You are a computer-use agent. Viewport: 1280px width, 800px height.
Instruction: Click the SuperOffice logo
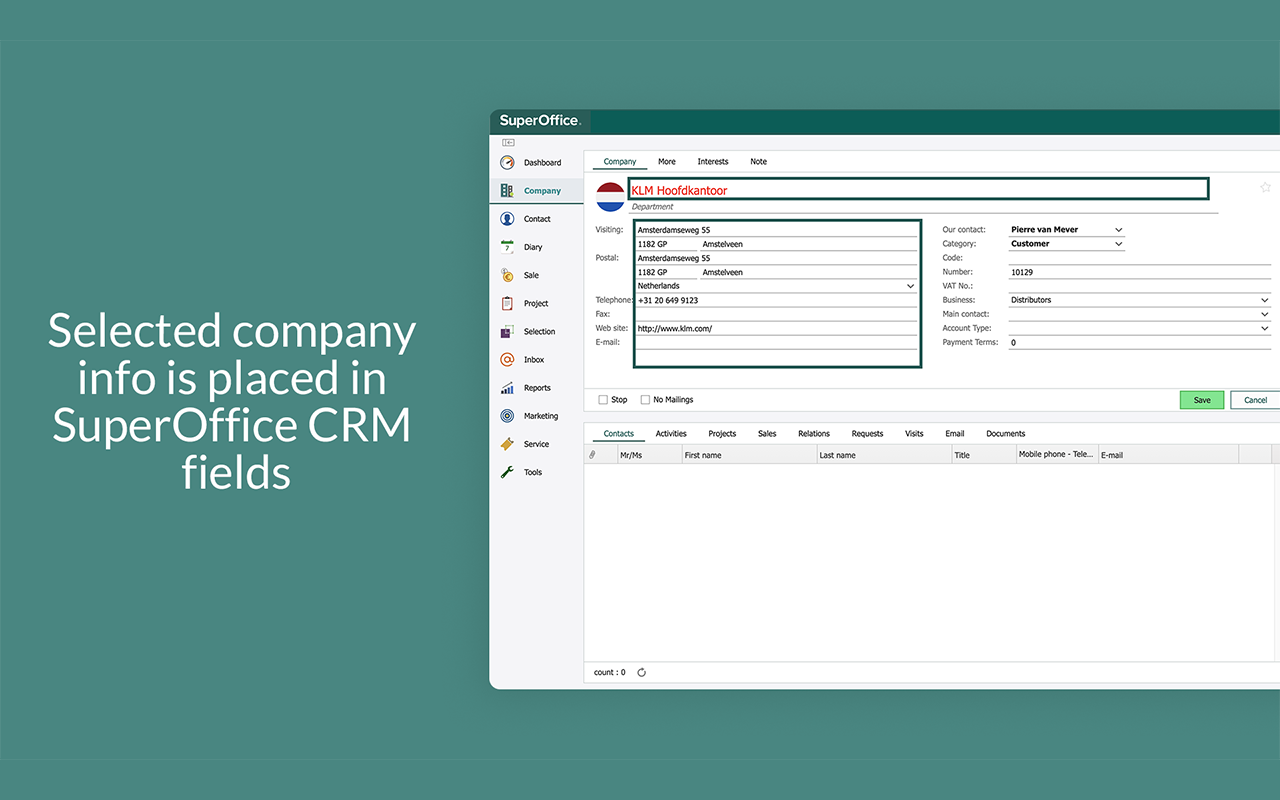click(539, 120)
